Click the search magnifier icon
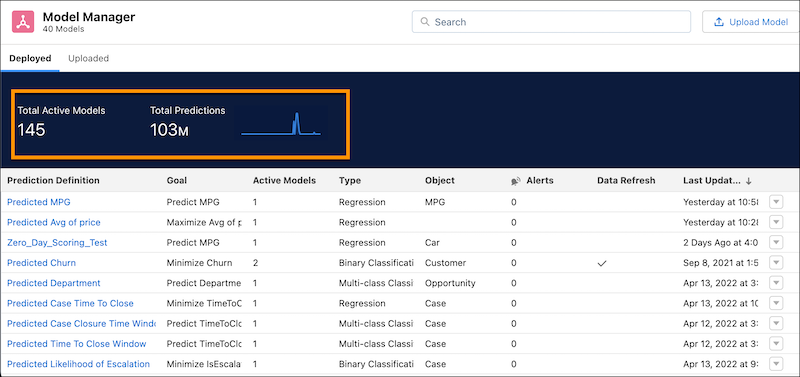The width and height of the screenshot is (800, 377). (424, 22)
